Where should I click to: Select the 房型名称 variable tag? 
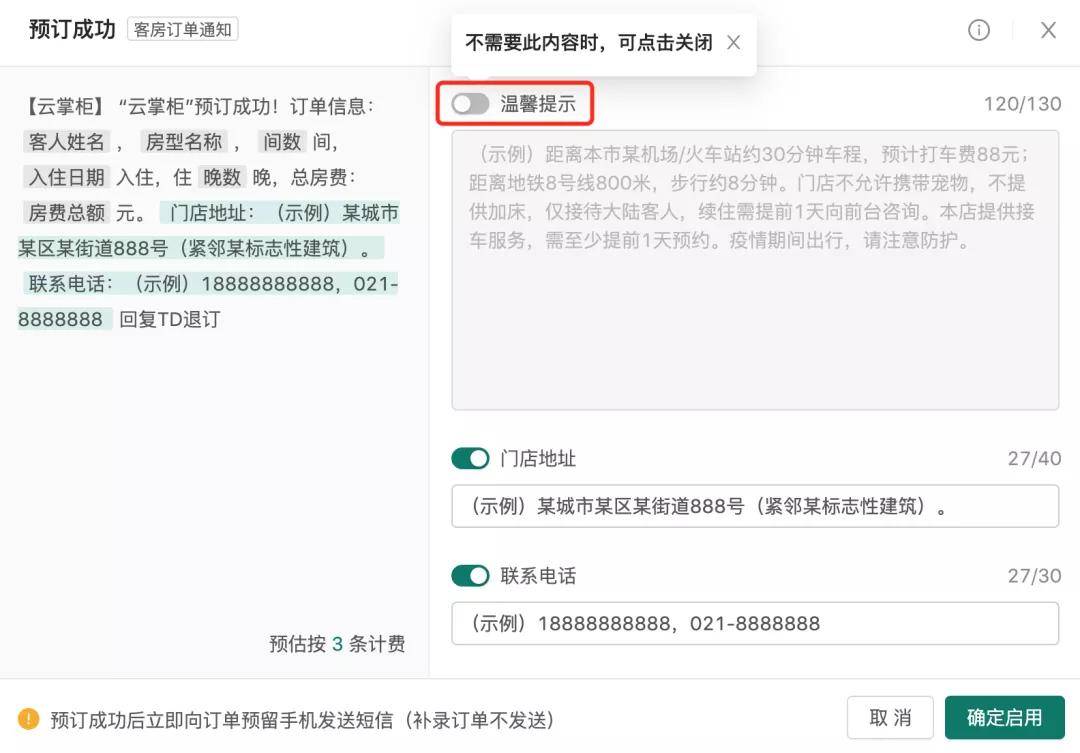[x=184, y=142]
